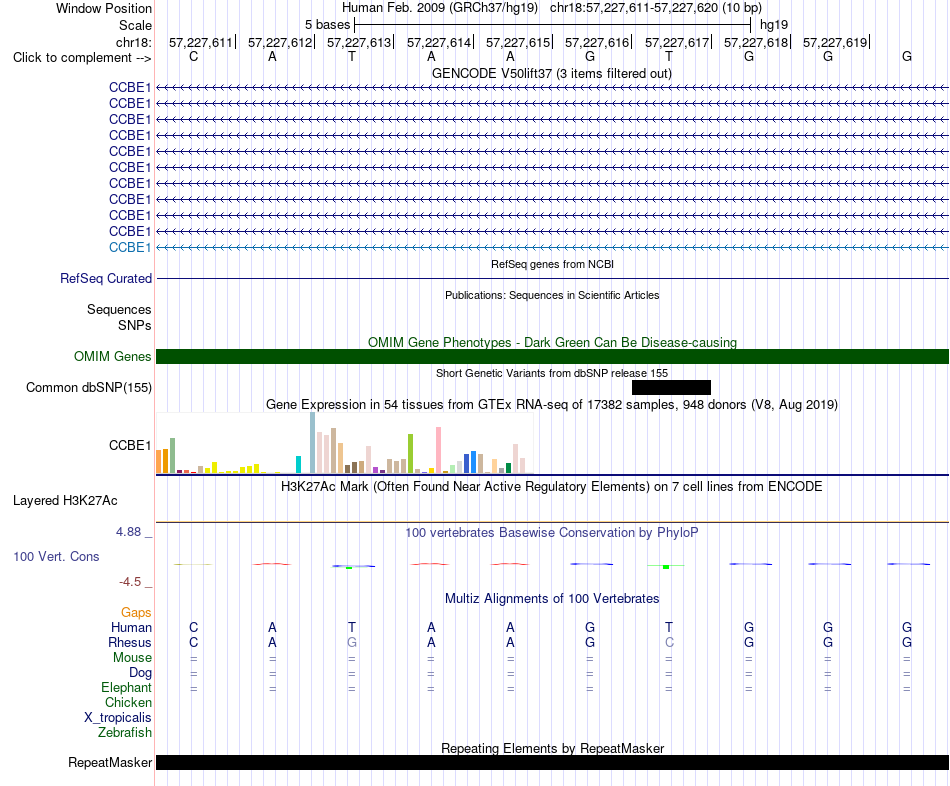Image resolution: width=950 pixels, height=786 pixels.
Task: Open 100 vertebrates Basewise Conservation by PhyloP
Action: click(x=552, y=533)
